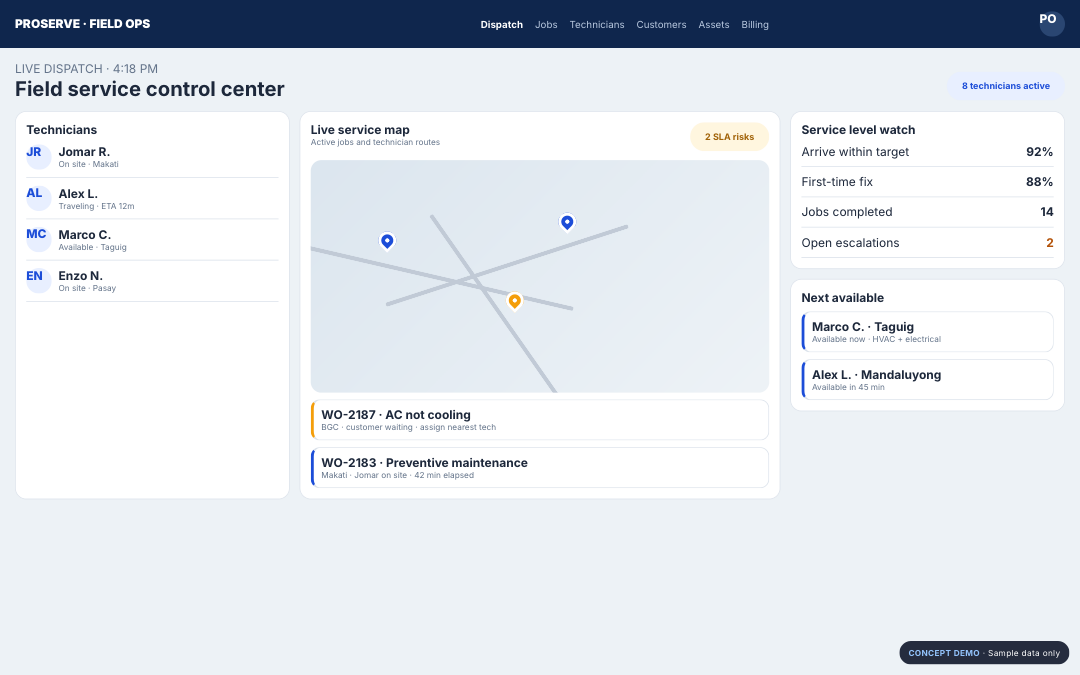Click the Service level watch heading
The height and width of the screenshot is (675, 1080).
[x=858, y=129]
